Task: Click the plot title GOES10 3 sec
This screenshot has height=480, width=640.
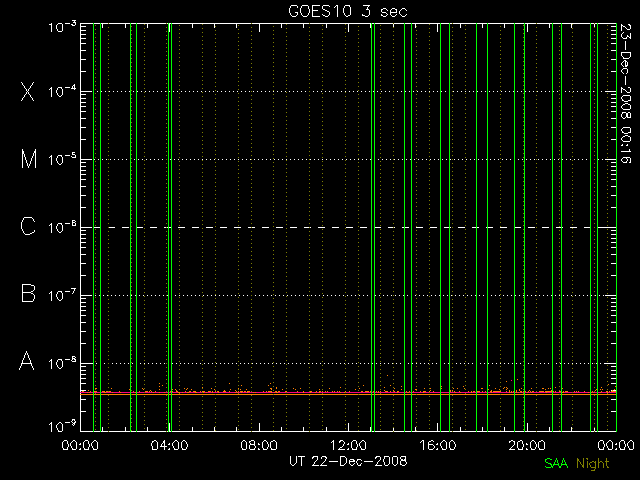Action: click(348, 11)
